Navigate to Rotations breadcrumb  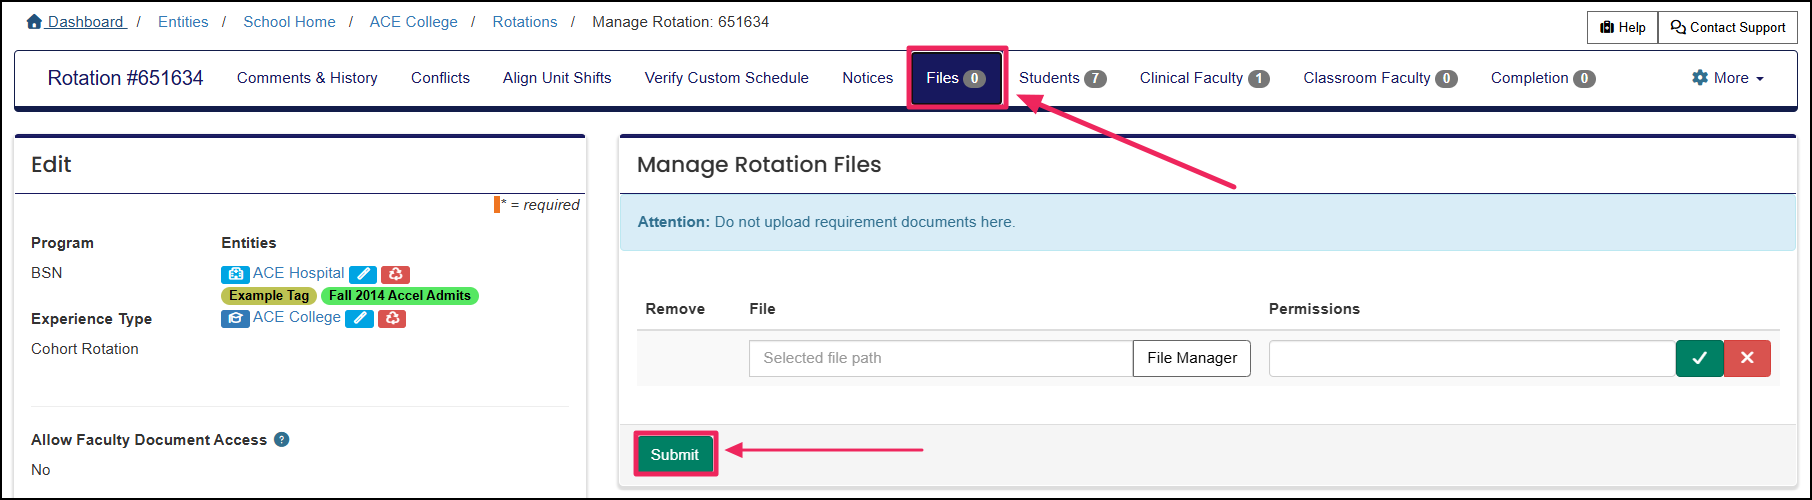525,22
